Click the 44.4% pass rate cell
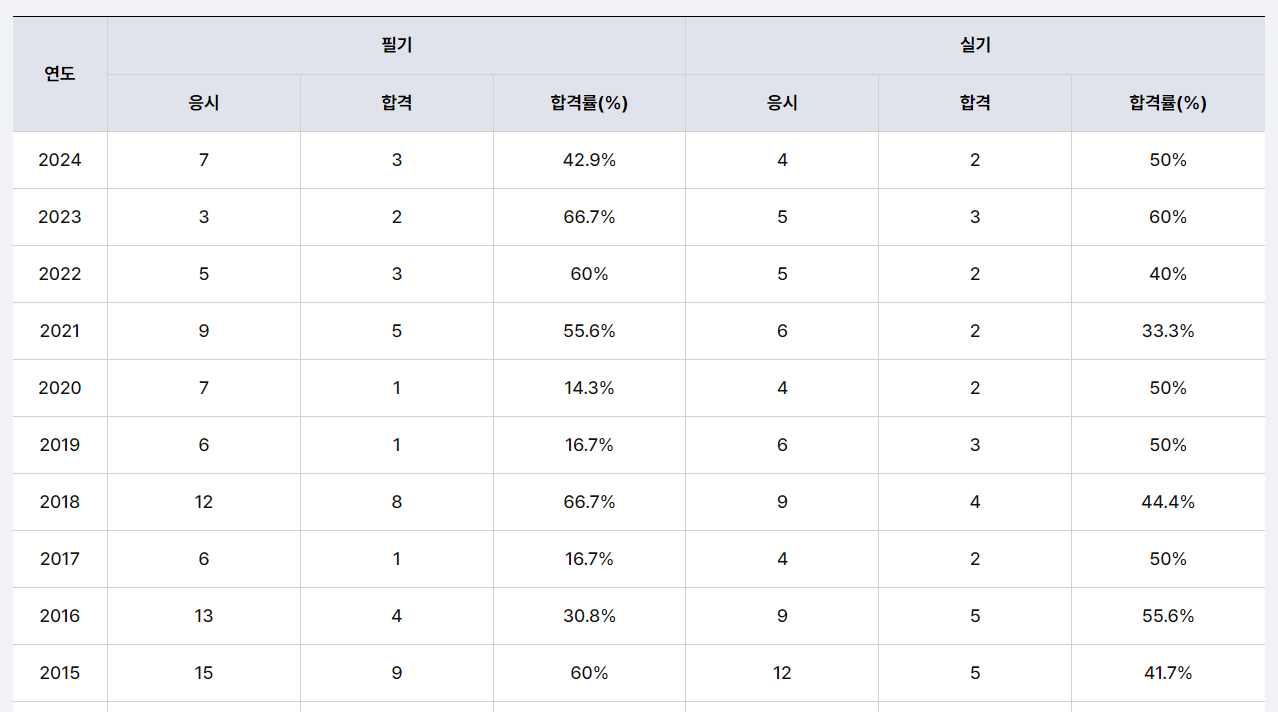Viewport: 1278px width, 712px height. 1167,502
